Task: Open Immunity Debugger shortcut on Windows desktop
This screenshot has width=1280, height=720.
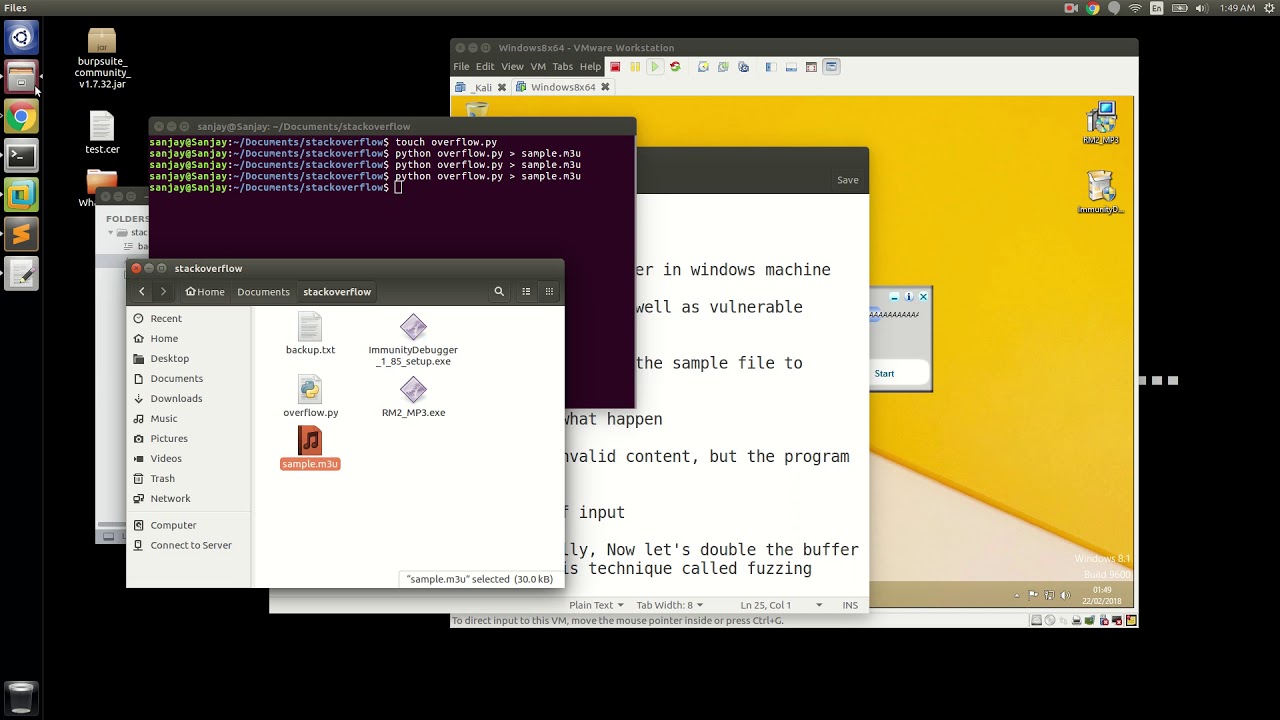Action: [1100, 192]
